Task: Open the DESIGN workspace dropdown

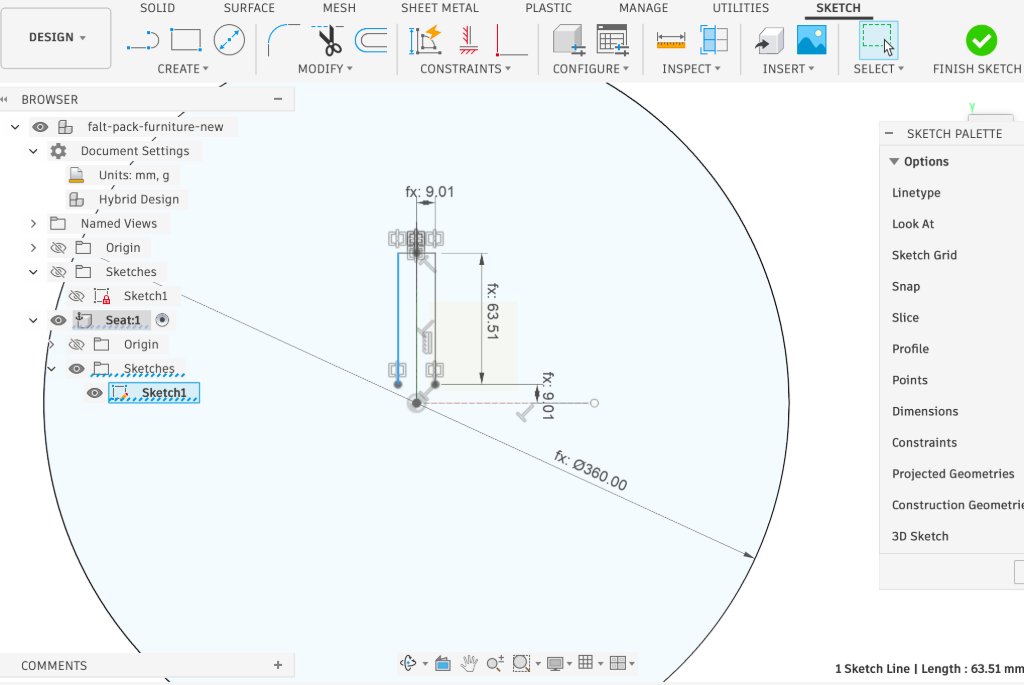Action: 56,38
